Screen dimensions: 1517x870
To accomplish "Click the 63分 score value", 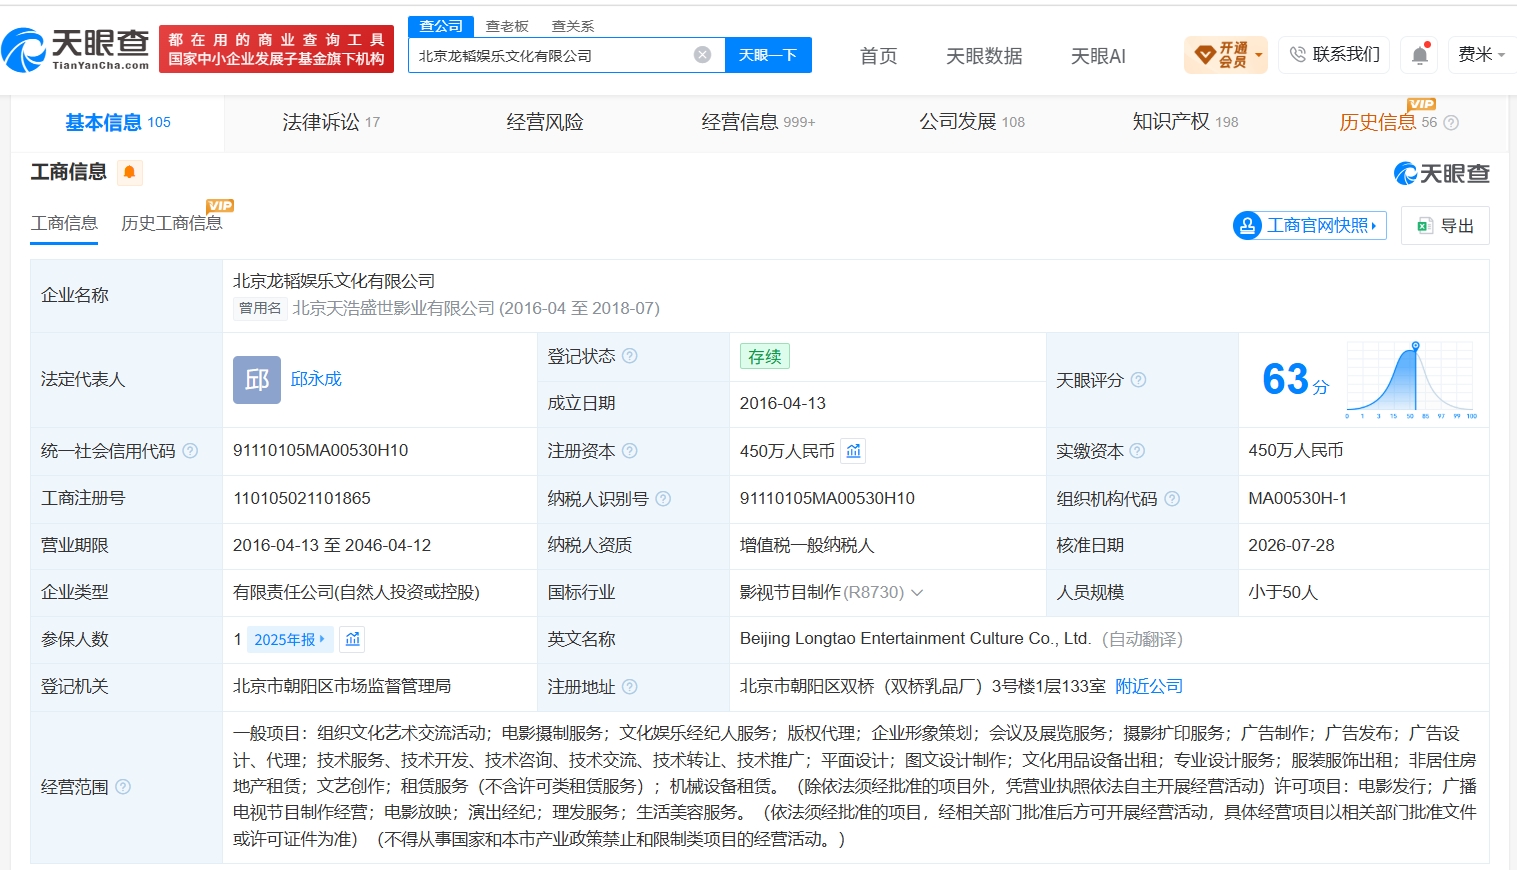I will [x=1295, y=380].
